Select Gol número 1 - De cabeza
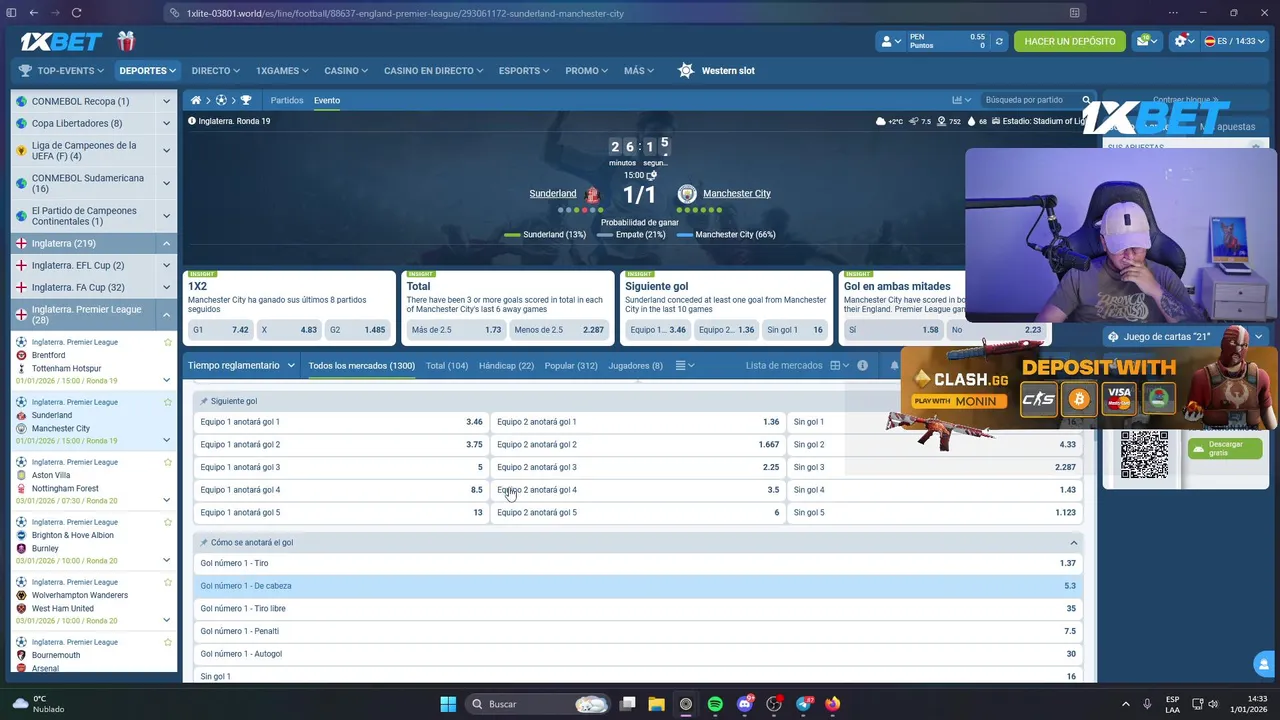 click(x=638, y=586)
